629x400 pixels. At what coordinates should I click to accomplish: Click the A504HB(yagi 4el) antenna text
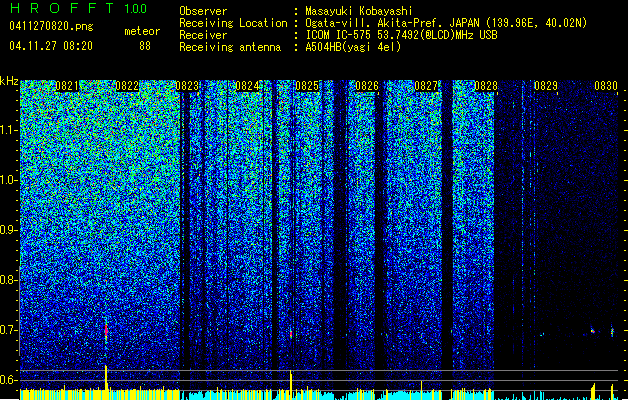(353, 47)
